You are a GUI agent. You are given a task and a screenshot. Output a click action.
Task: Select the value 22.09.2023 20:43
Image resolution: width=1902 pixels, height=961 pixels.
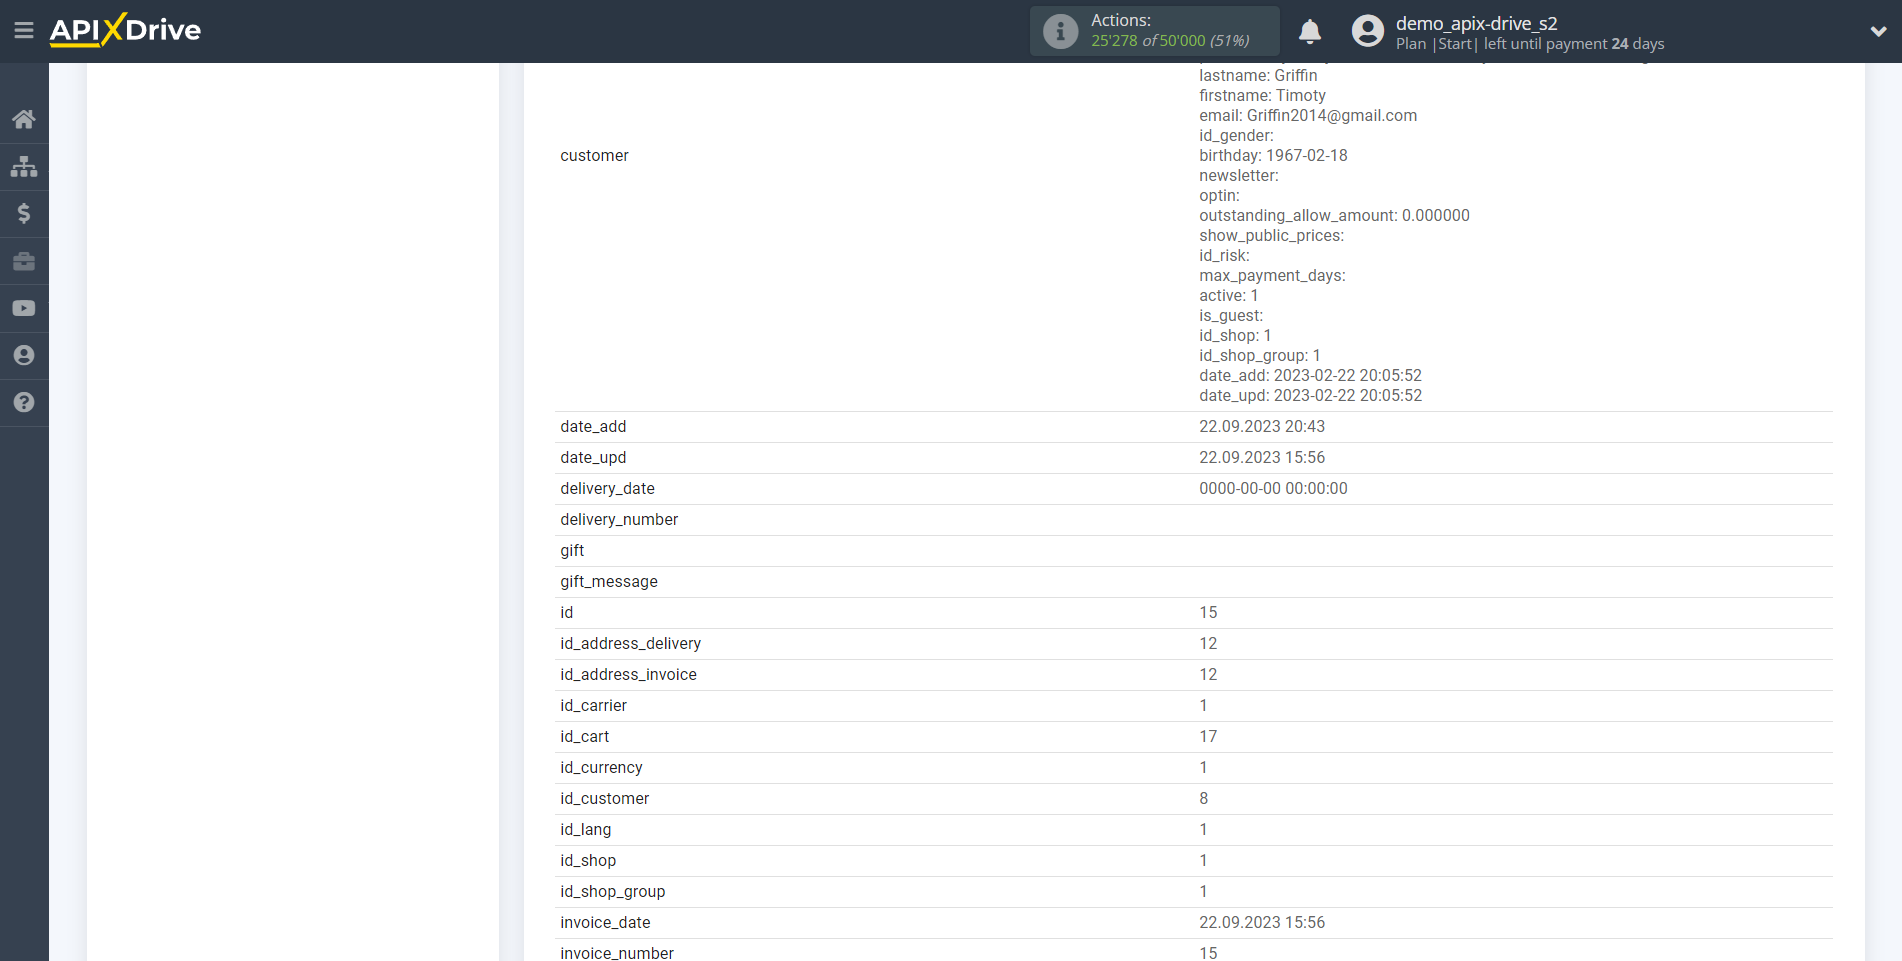1262,426
